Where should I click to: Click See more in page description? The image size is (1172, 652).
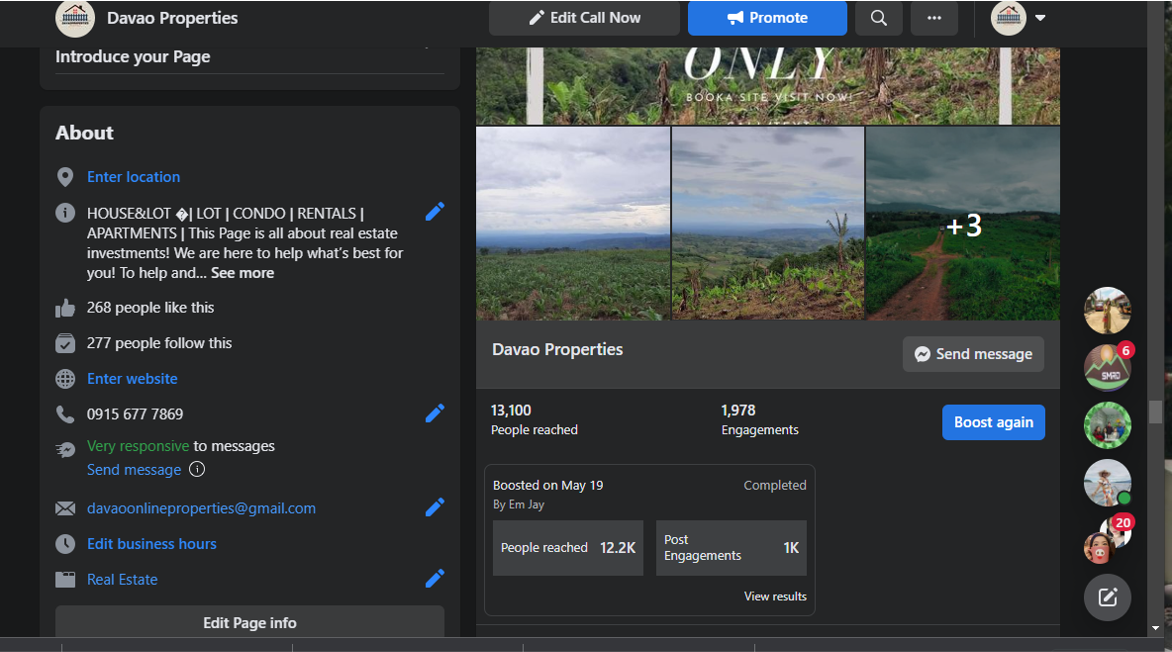pyautogui.click(x=242, y=273)
